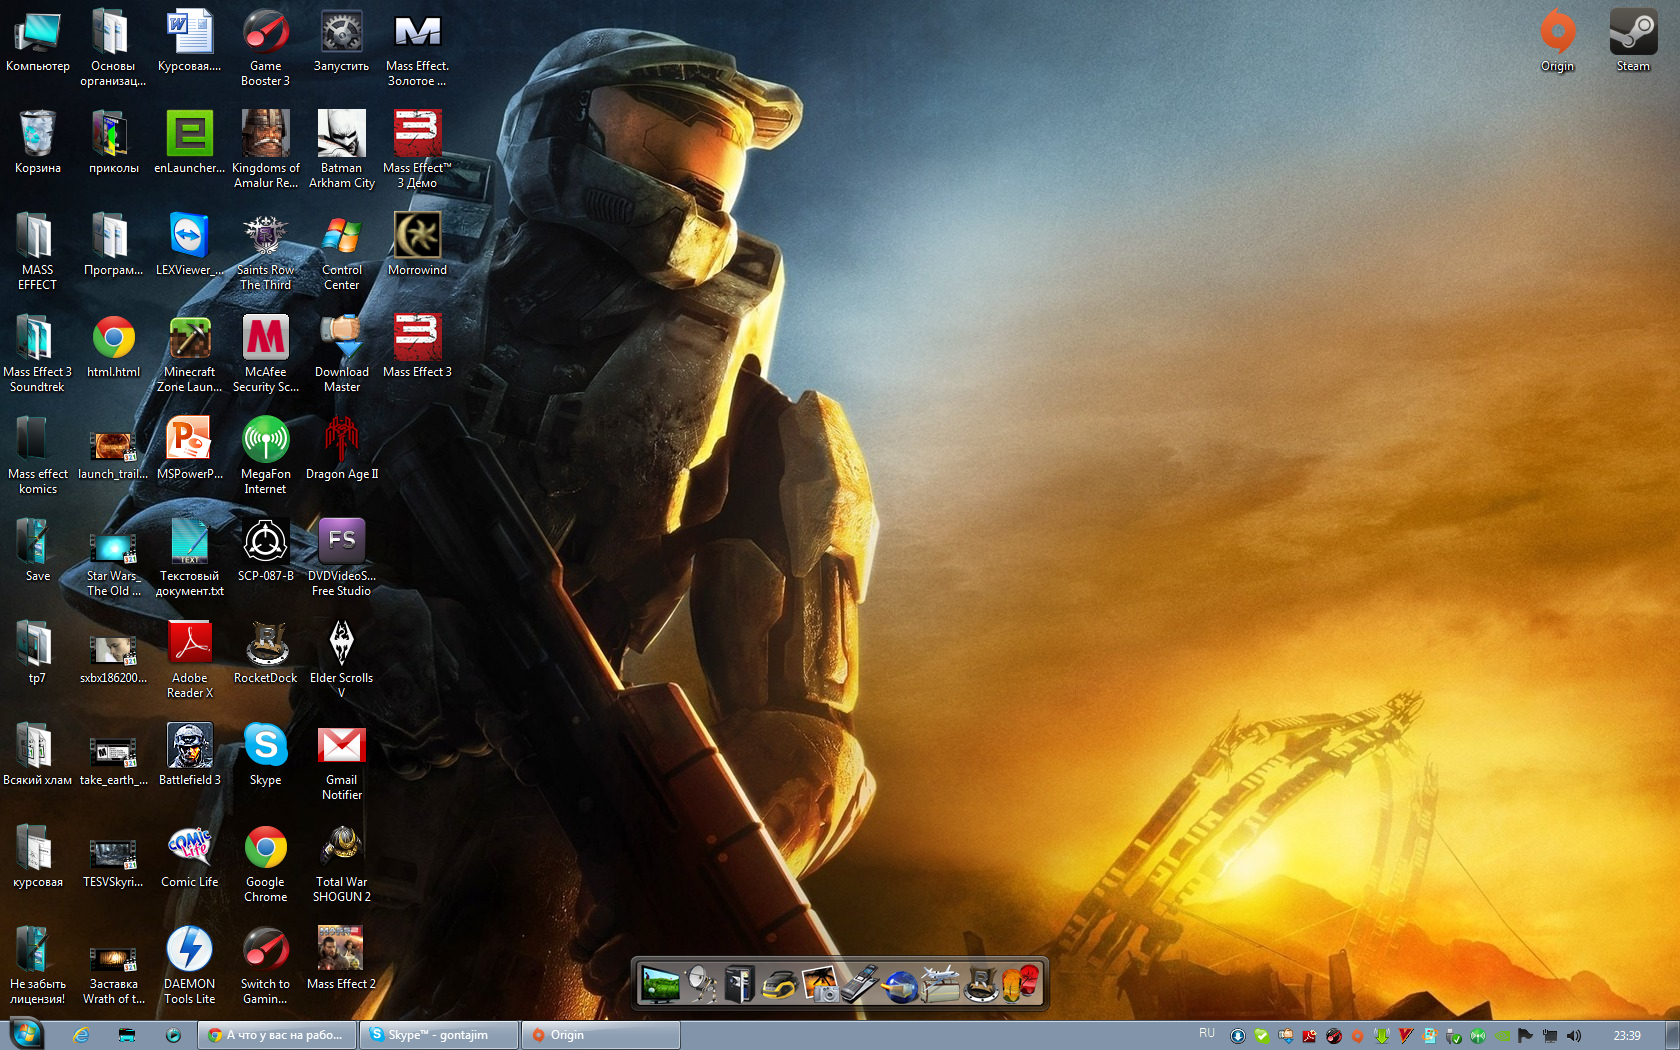Select the Текстовый документ.txt file

tap(190, 556)
